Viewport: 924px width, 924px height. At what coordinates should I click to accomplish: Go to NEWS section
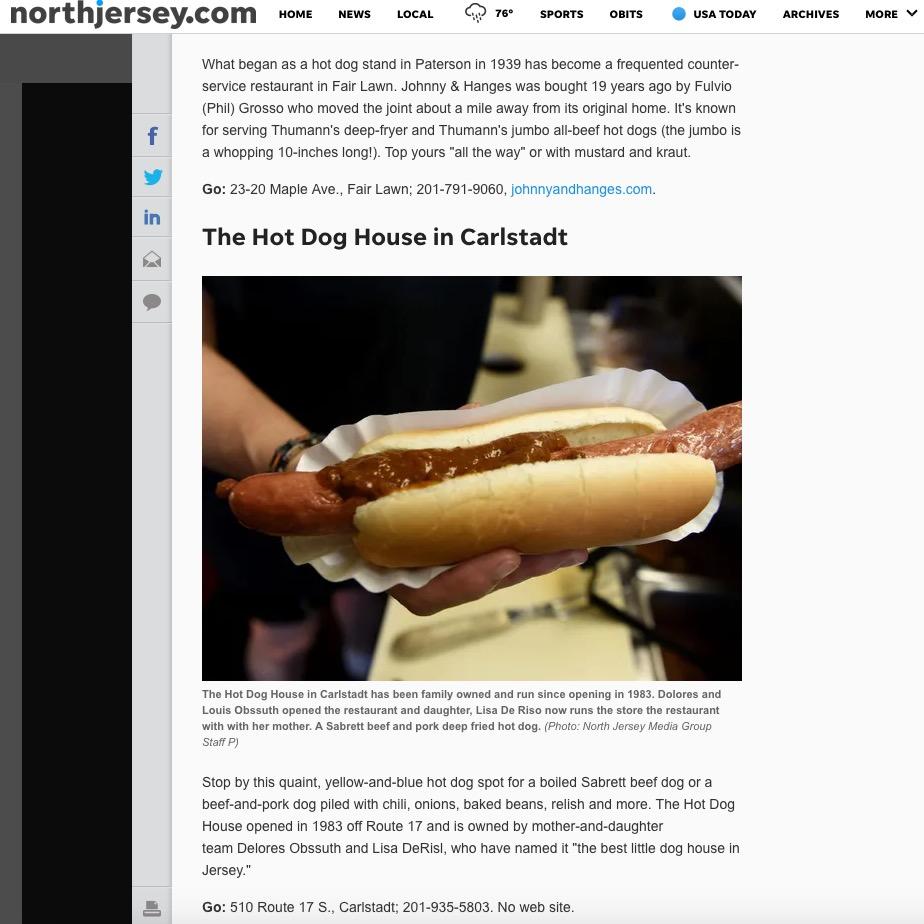(x=354, y=14)
